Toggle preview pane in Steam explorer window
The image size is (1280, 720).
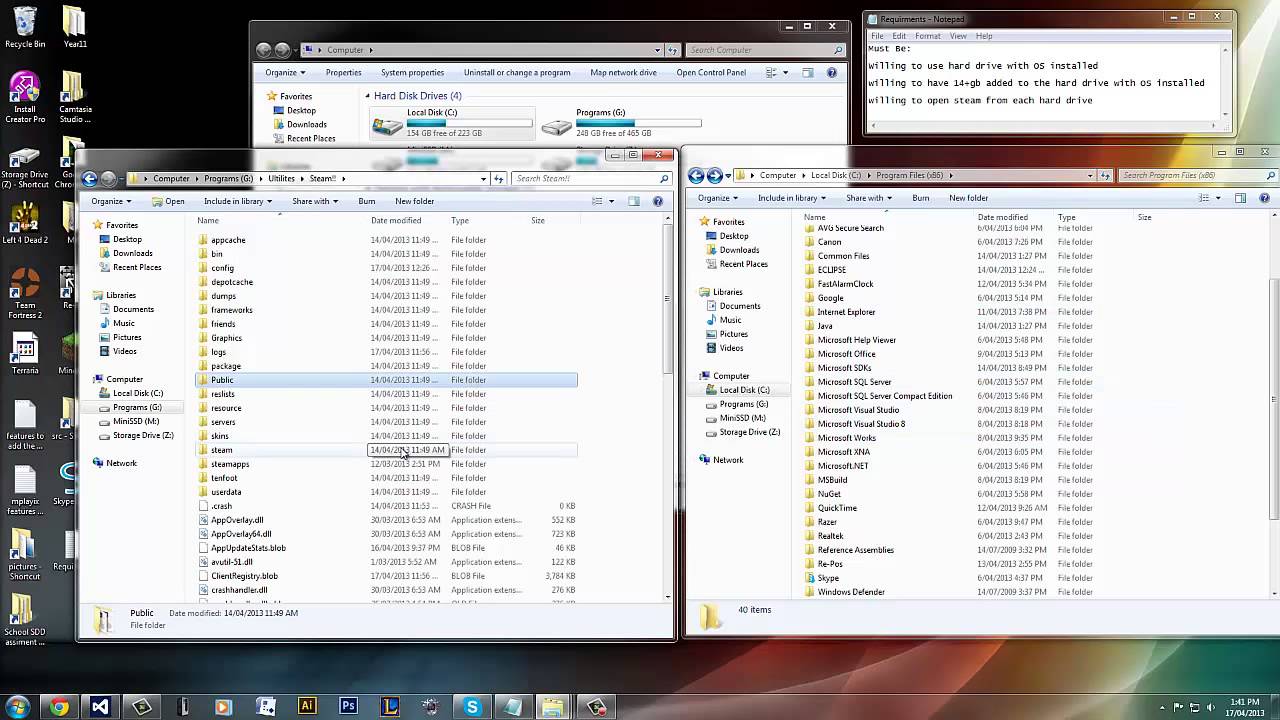[x=634, y=201]
